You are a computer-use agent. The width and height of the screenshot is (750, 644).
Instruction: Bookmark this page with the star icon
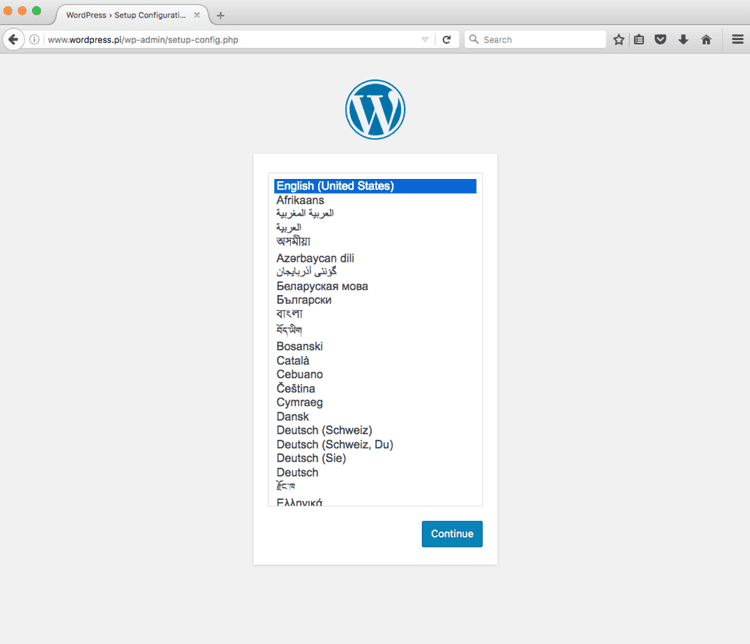[x=618, y=40]
